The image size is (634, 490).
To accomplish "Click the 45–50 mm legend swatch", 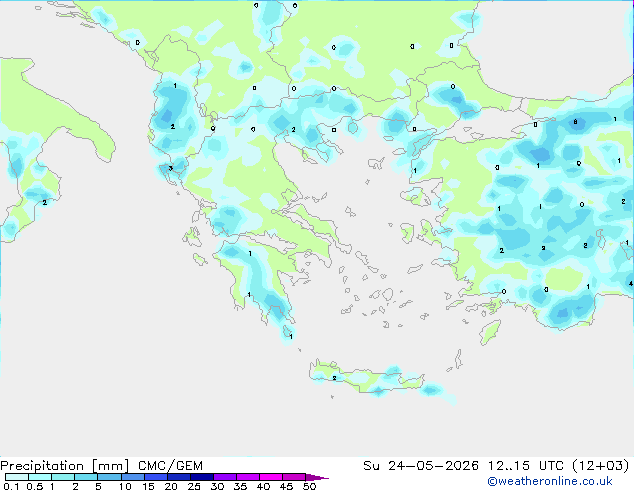I will pyautogui.click(x=294, y=477).
